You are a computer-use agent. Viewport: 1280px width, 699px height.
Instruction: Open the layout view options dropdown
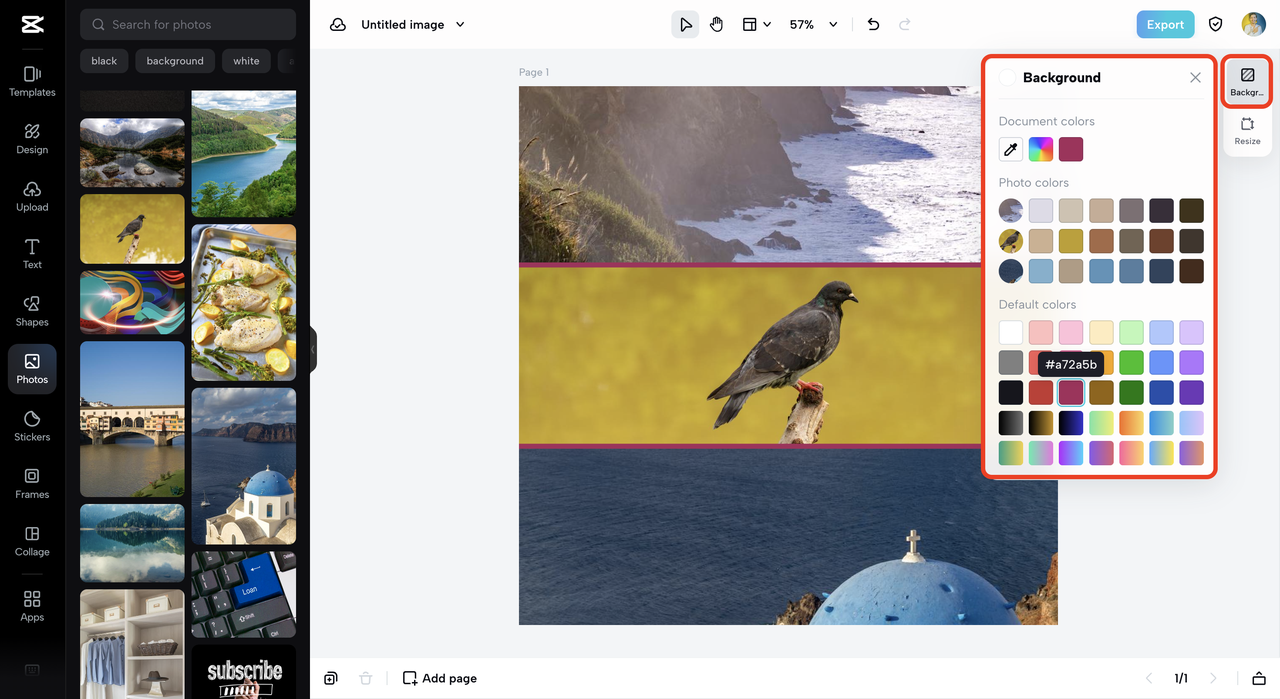point(756,25)
